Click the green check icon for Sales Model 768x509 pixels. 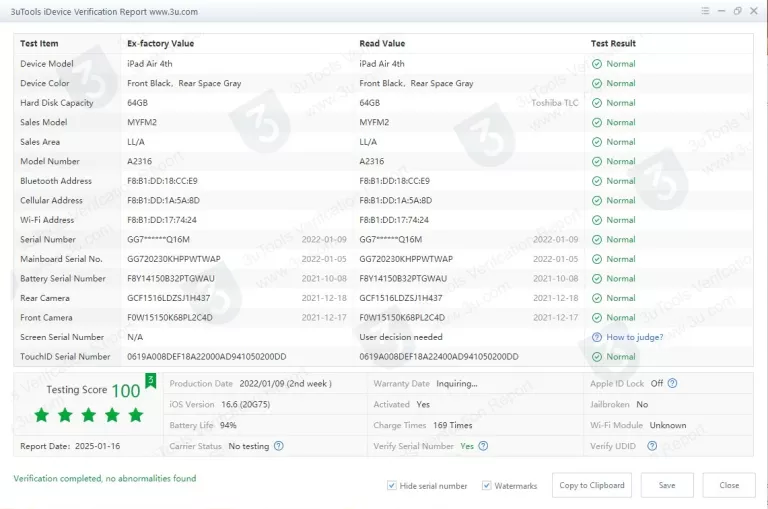(x=597, y=122)
